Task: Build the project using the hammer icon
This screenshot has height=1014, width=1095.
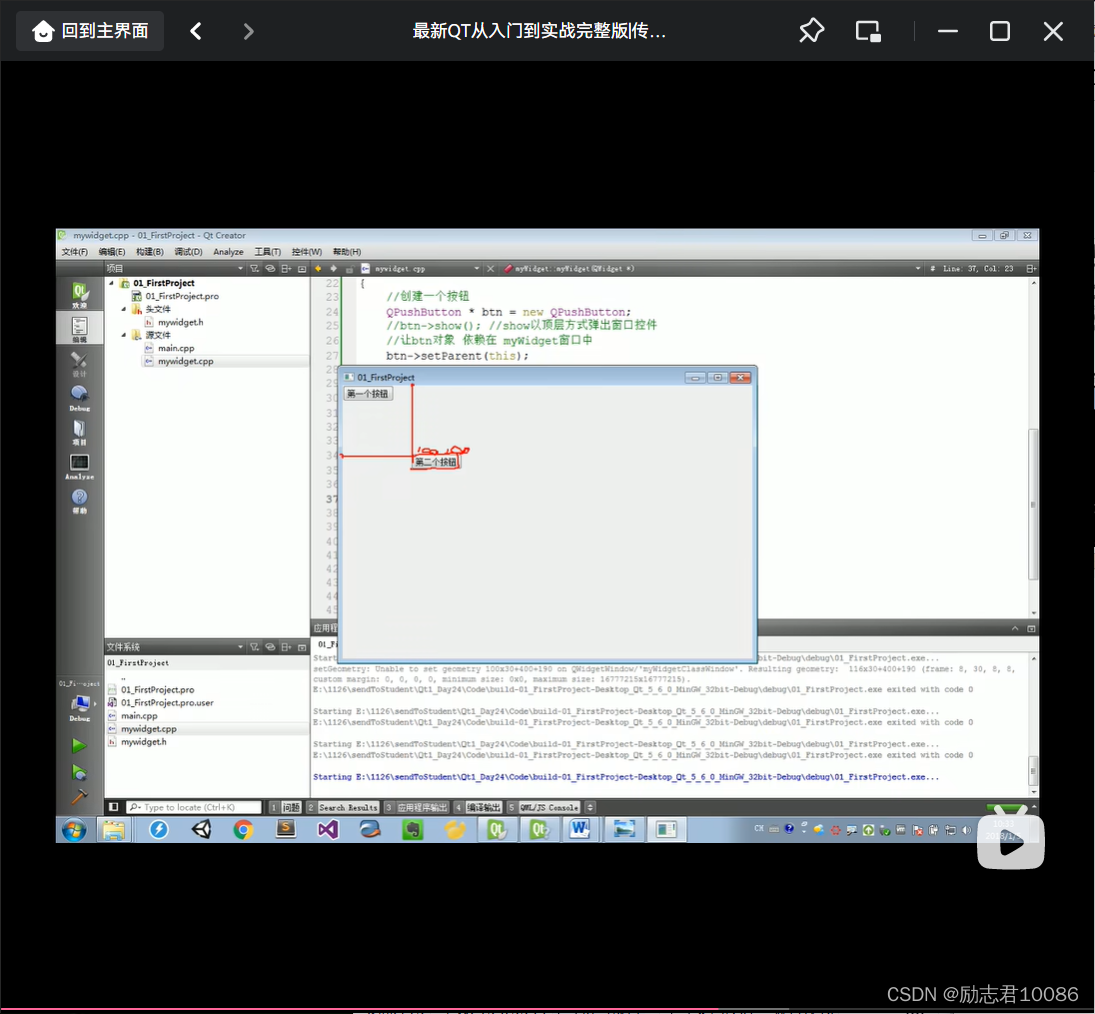Action: (x=79, y=797)
